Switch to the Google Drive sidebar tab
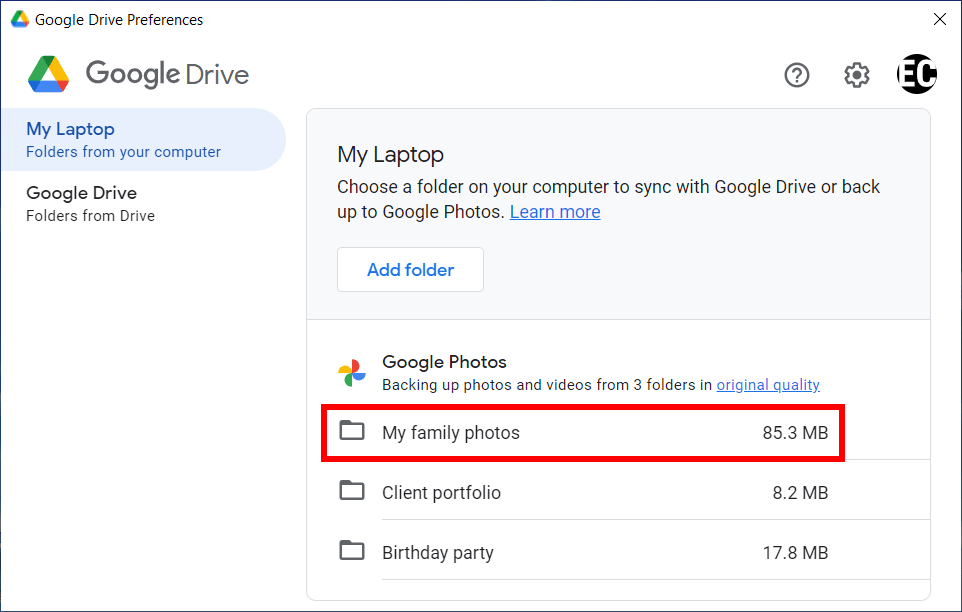Image resolution: width=962 pixels, height=612 pixels. tap(144, 204)
